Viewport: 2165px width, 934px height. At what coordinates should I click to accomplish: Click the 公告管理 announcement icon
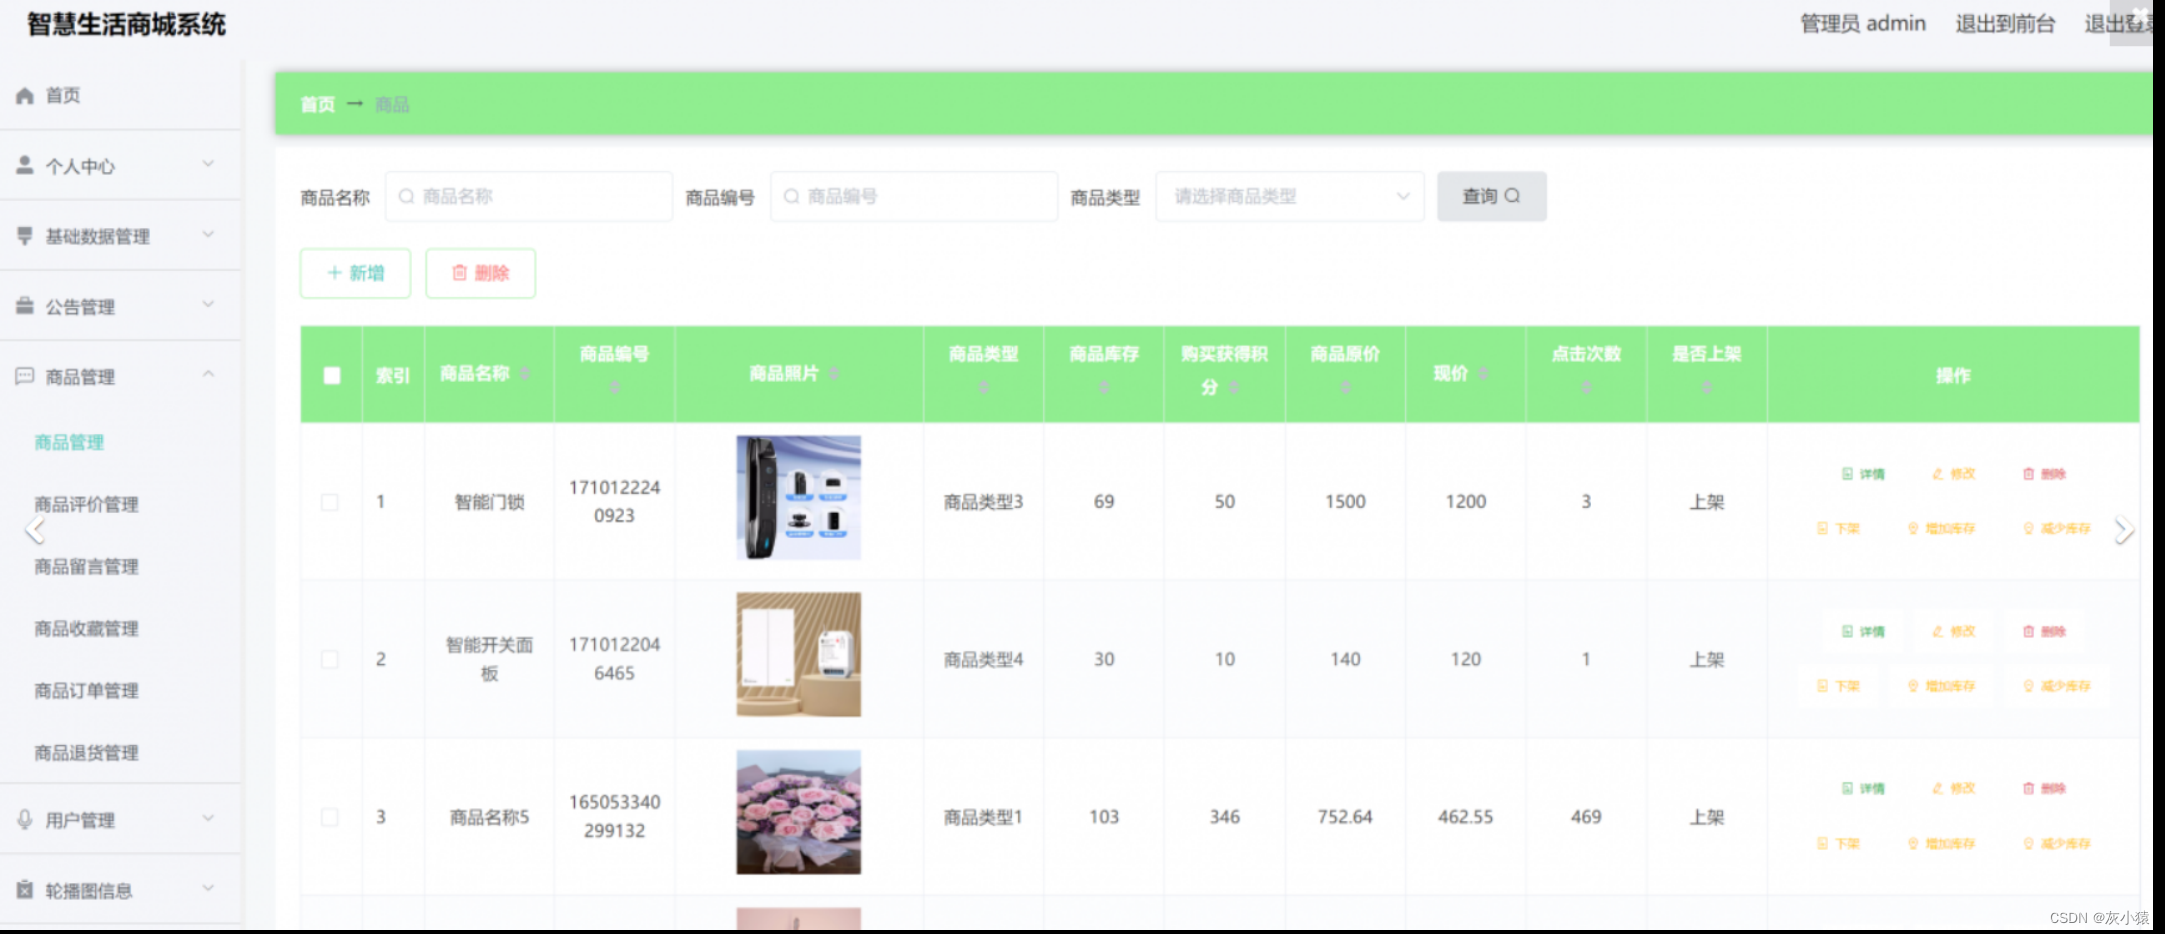tap(23, 306)
